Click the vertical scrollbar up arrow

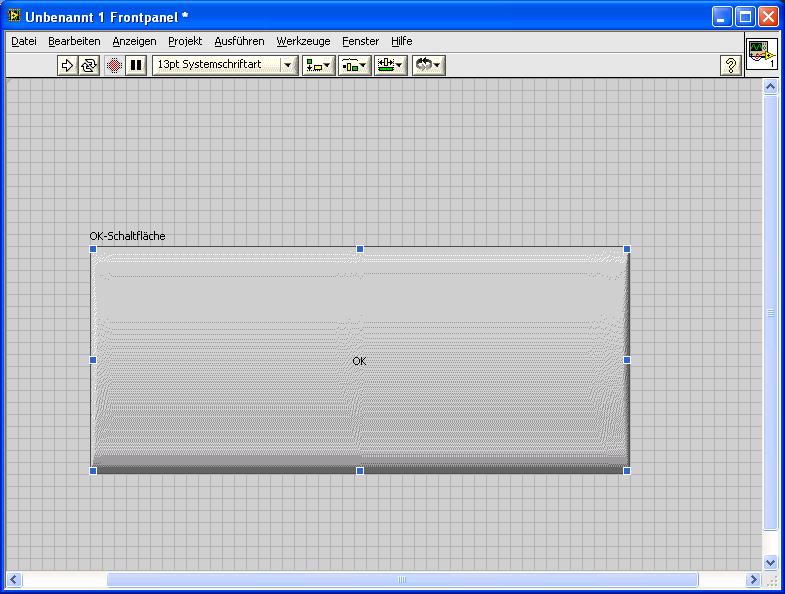(770, 87)
